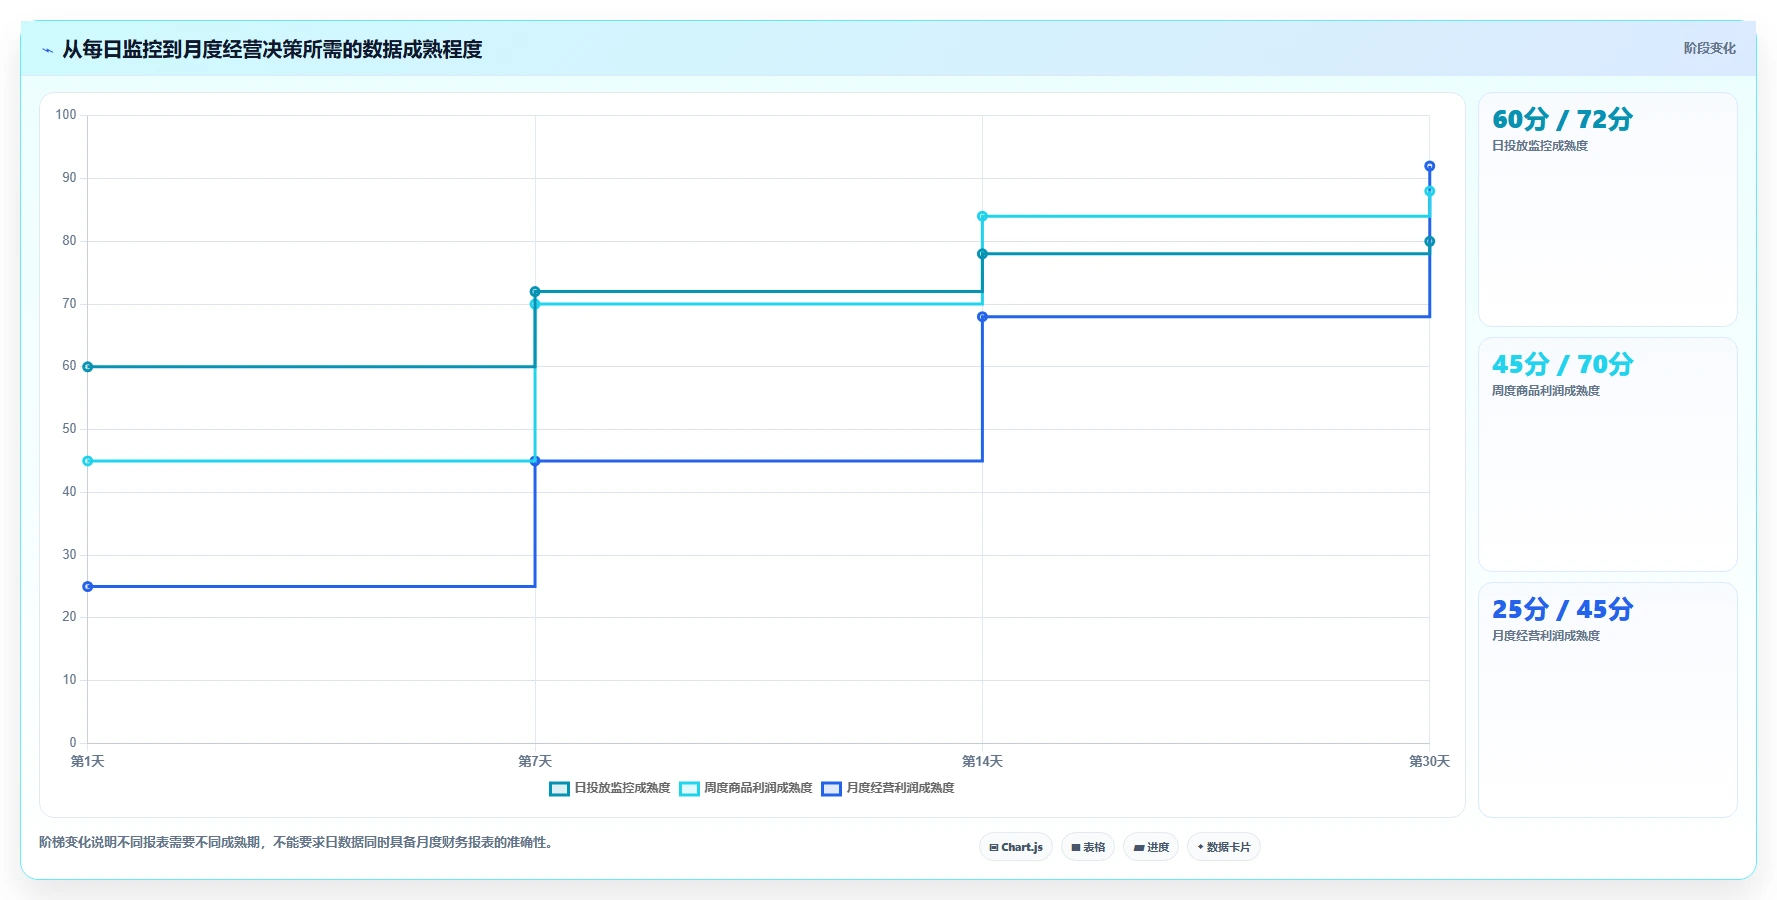Click the teal data point at 第14天, value 78
The width and height of the screenshot is (1777, 900).
click(982, 254)
